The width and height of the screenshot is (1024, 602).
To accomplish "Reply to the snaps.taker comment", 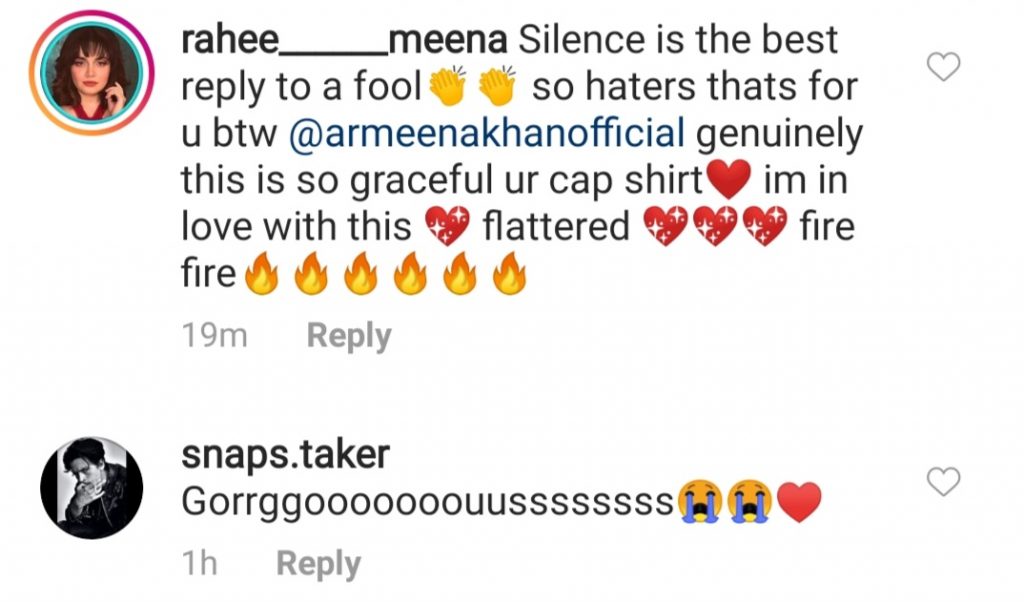I will (x=318, y=564).
